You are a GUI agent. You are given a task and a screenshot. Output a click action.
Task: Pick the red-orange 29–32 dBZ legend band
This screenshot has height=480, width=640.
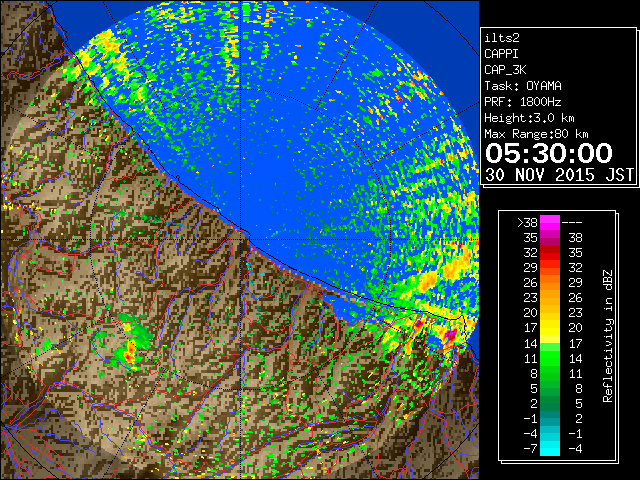pyautogui.click(x=550, y=268)
